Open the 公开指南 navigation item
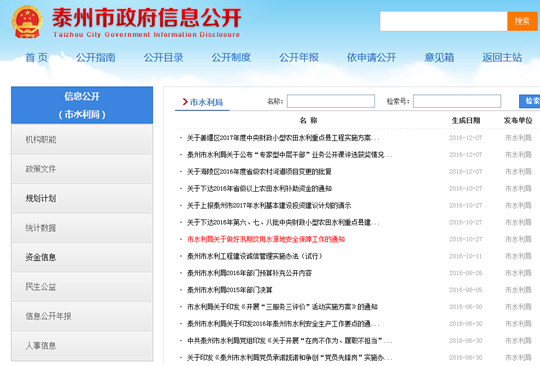Screen dimensions: 540x366 (96, 57)
